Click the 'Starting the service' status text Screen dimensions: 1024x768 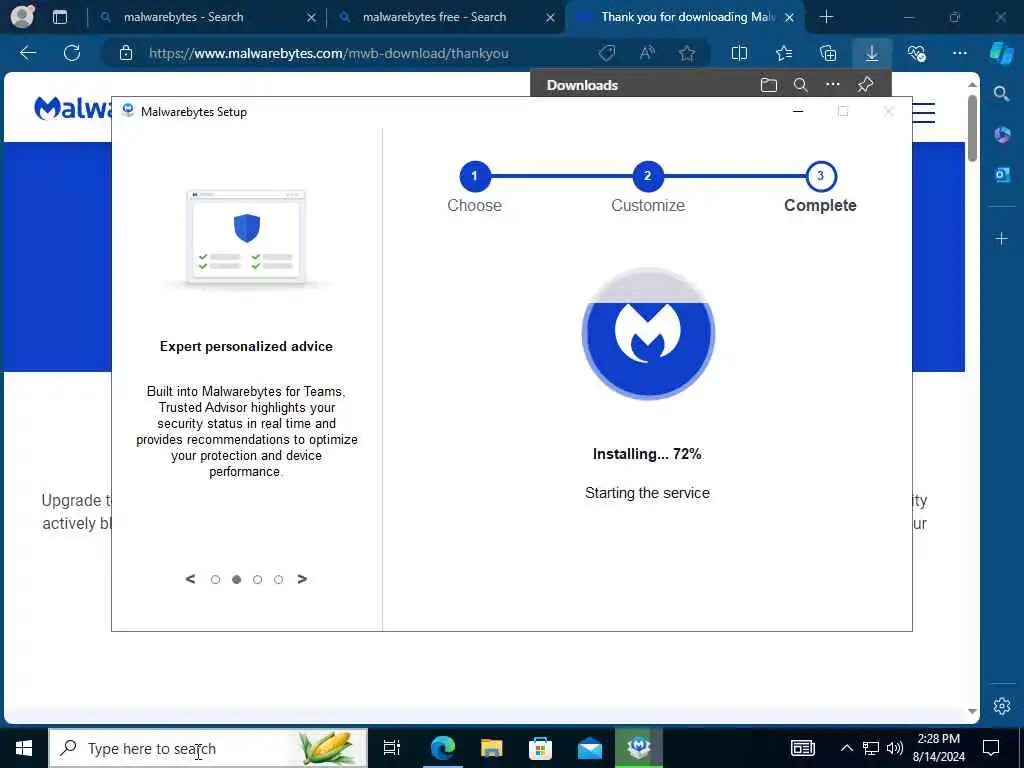647,493
